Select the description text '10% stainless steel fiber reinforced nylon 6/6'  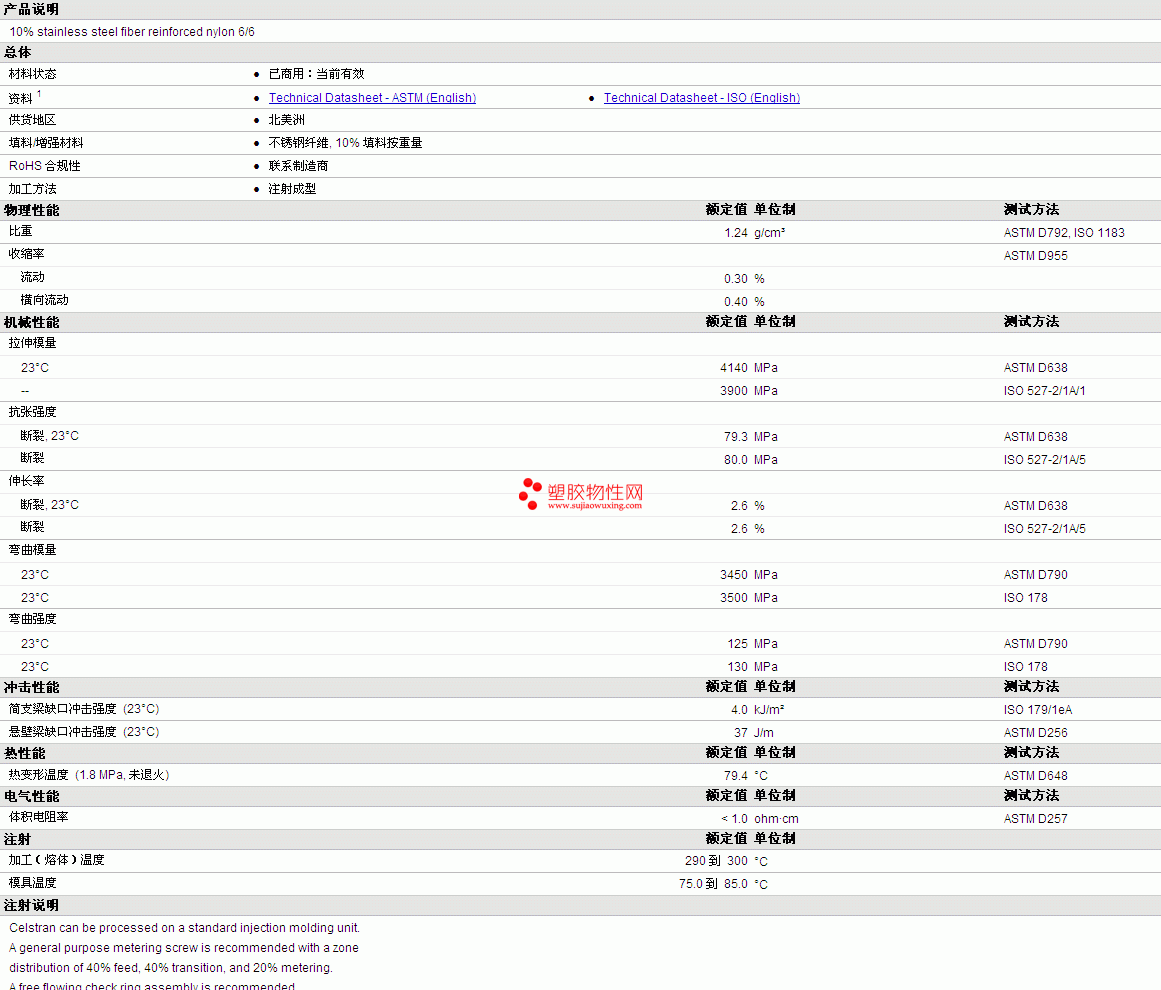point(132,32)
